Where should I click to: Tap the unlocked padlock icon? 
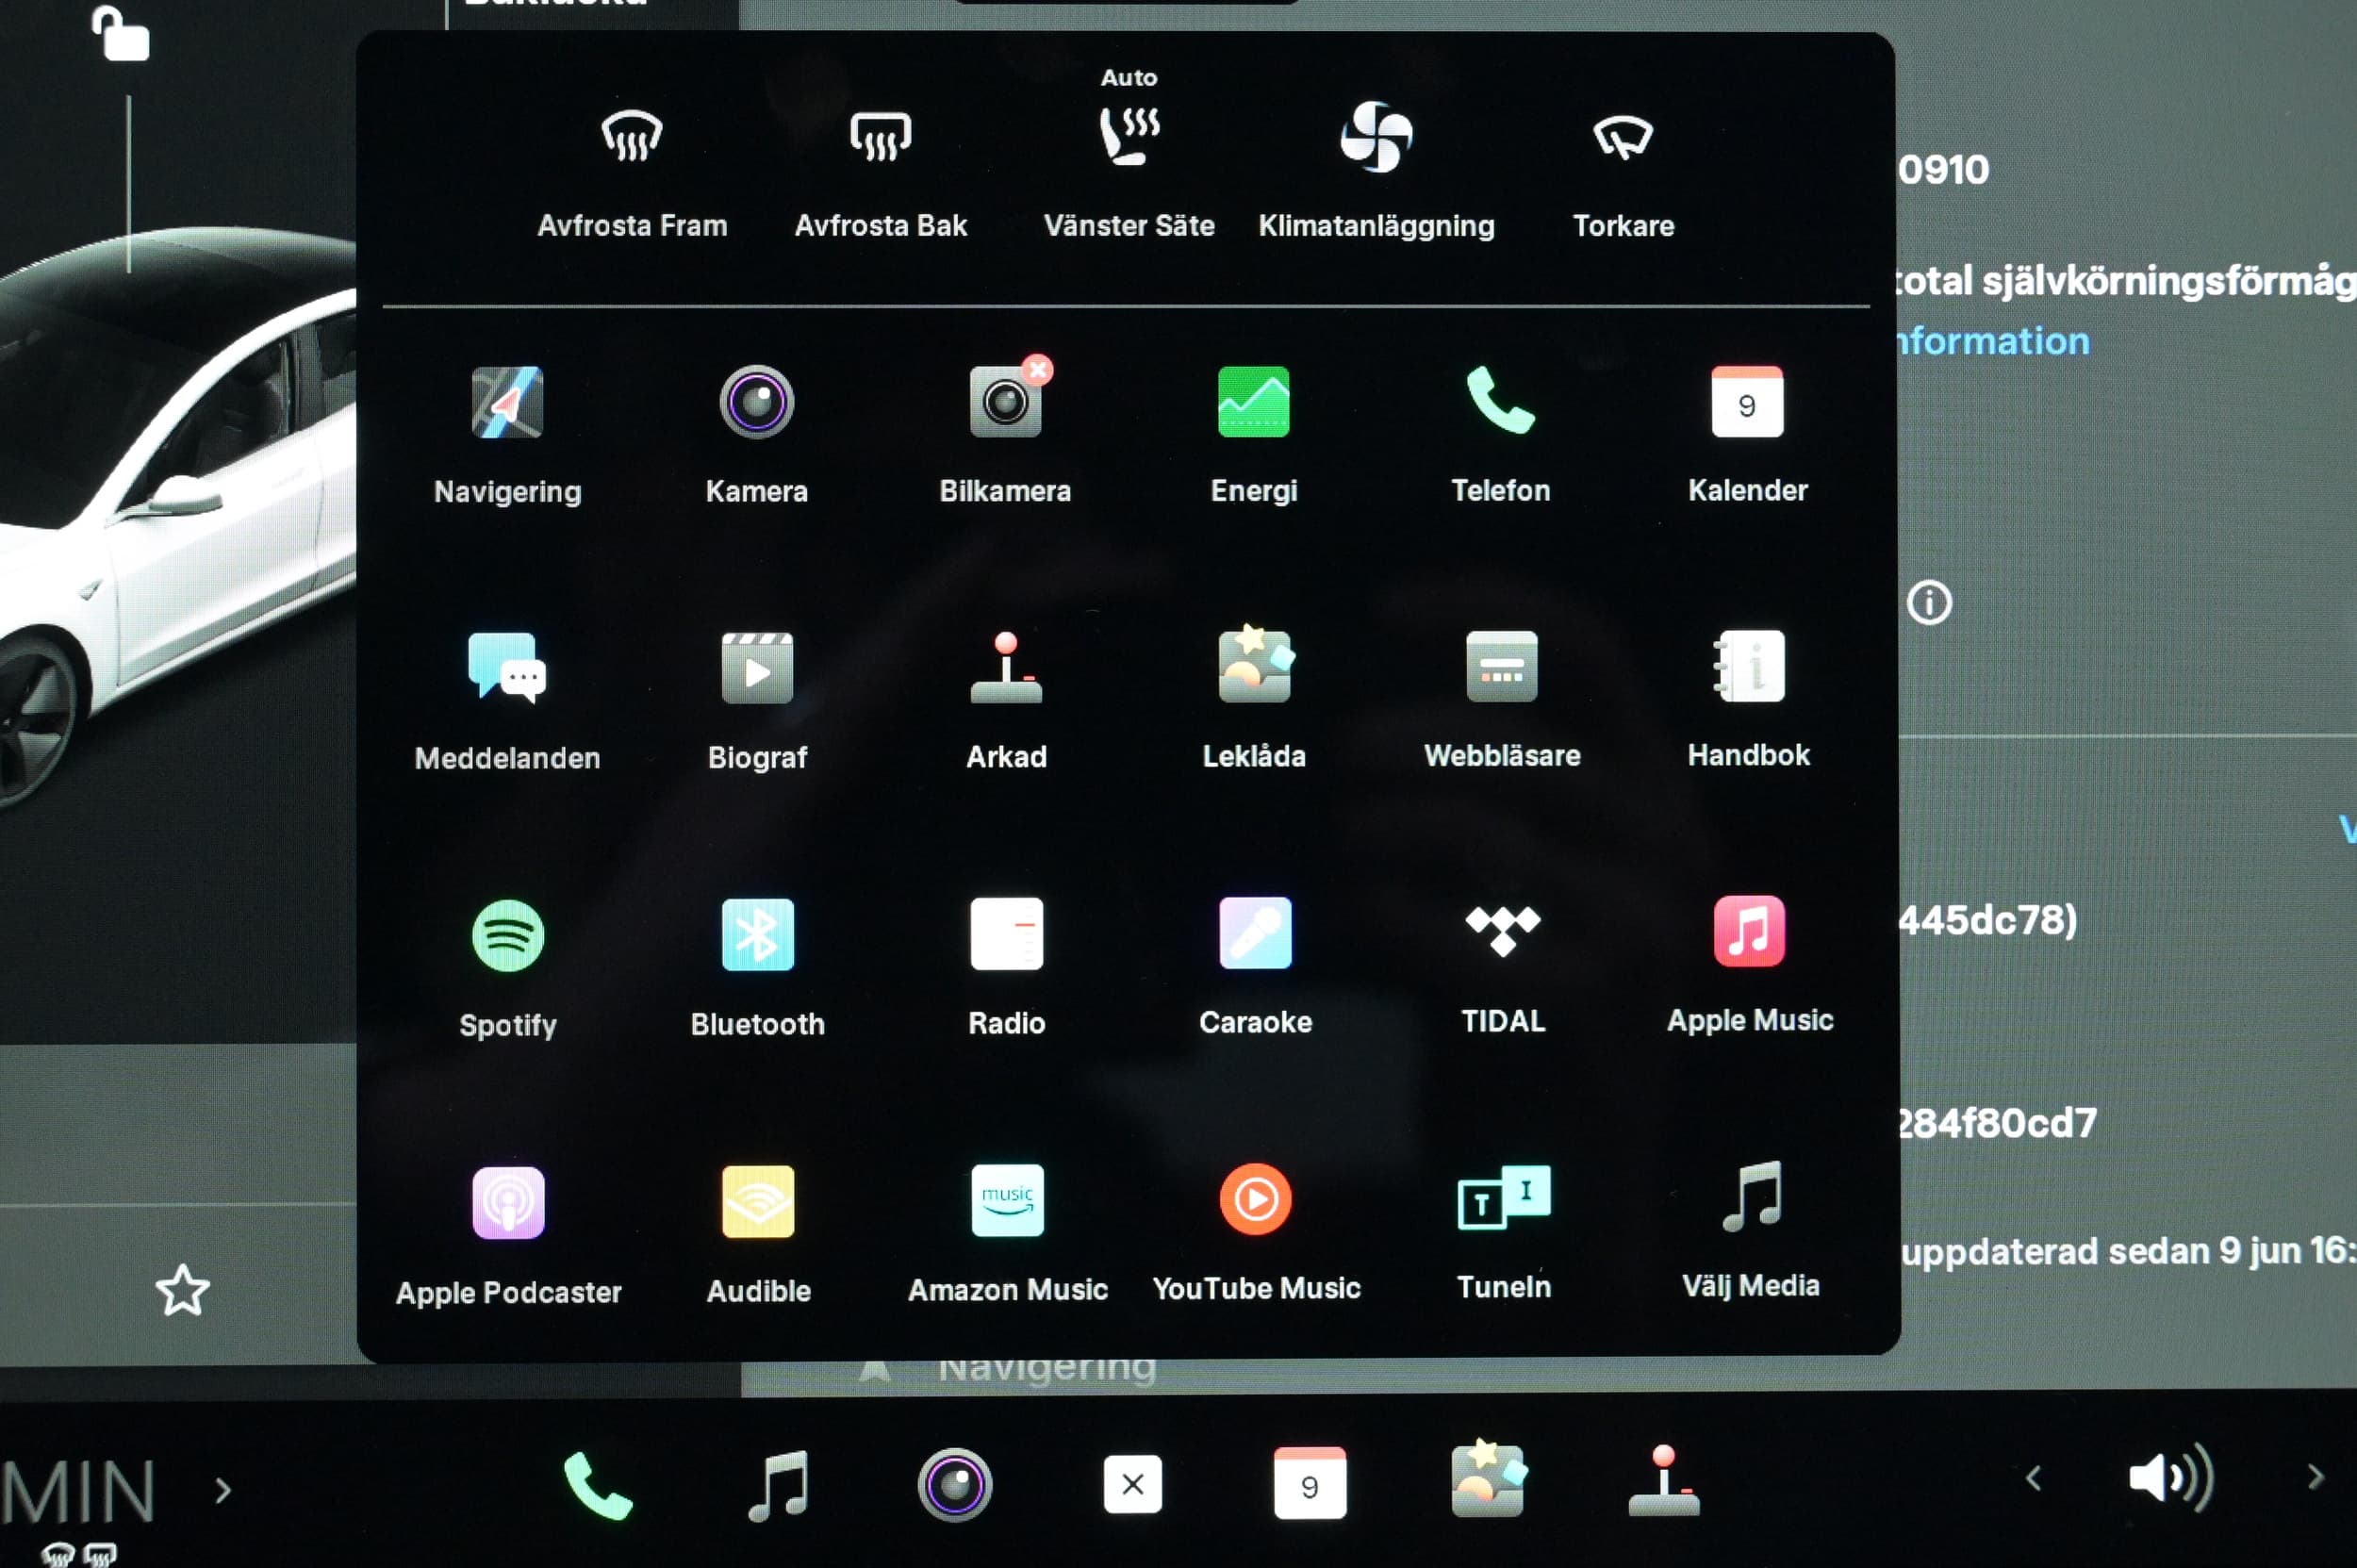tap(120, 33)
